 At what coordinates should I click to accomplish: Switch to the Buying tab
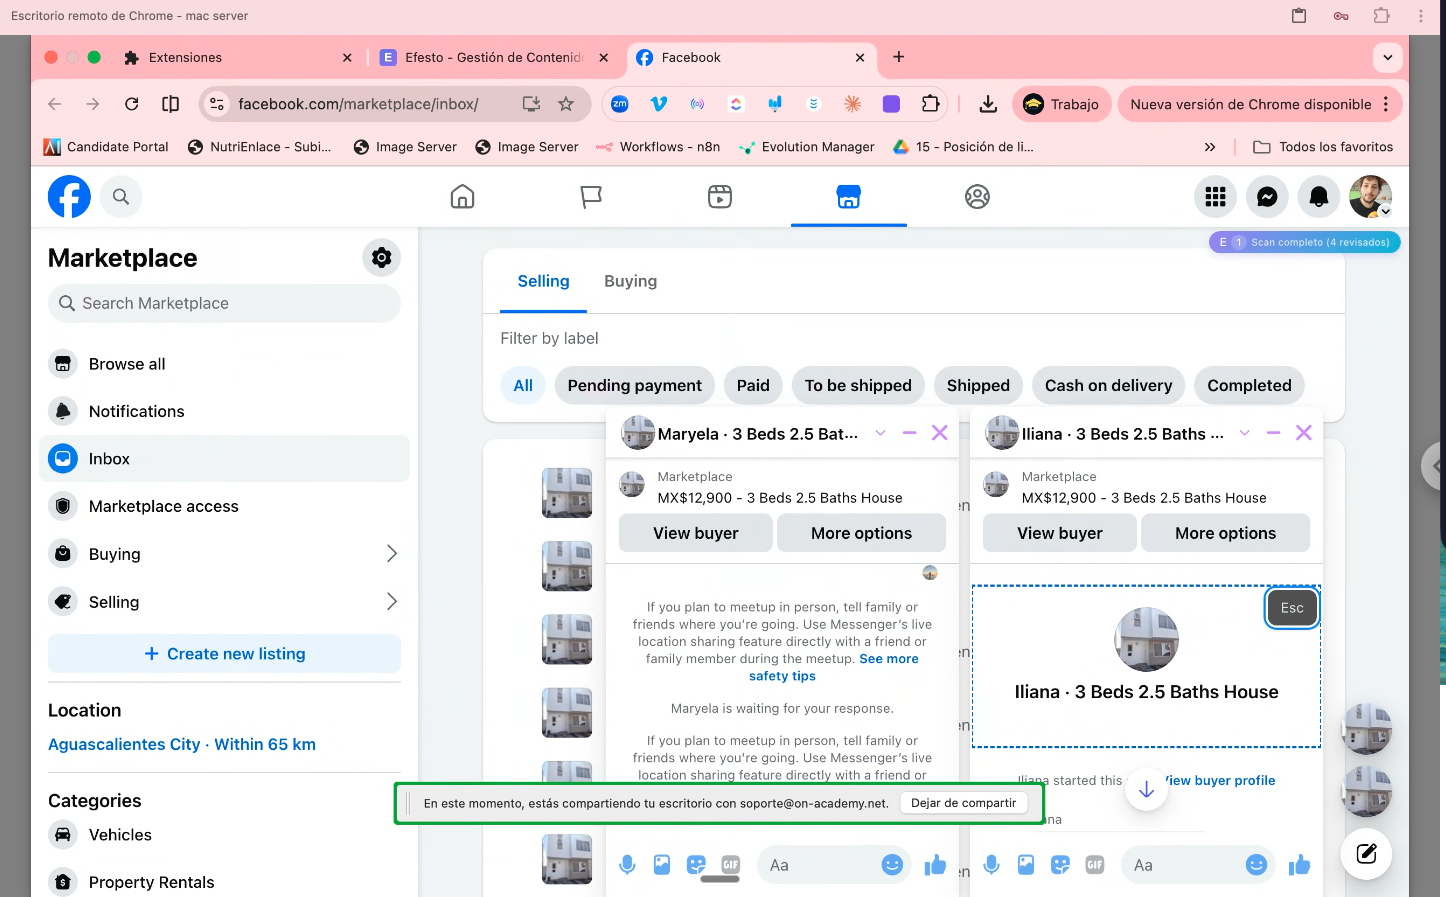pyautogui.click(x=630, y=281)
